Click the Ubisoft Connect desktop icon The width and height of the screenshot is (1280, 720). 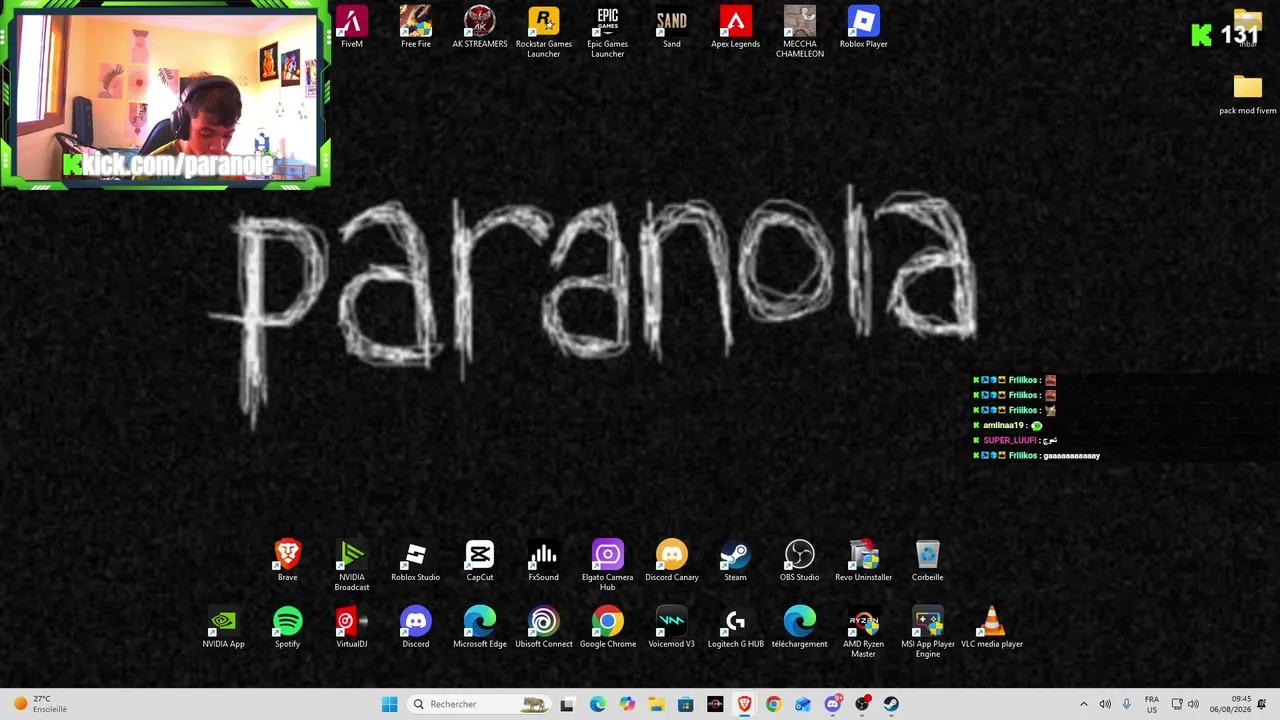point(544,628)
